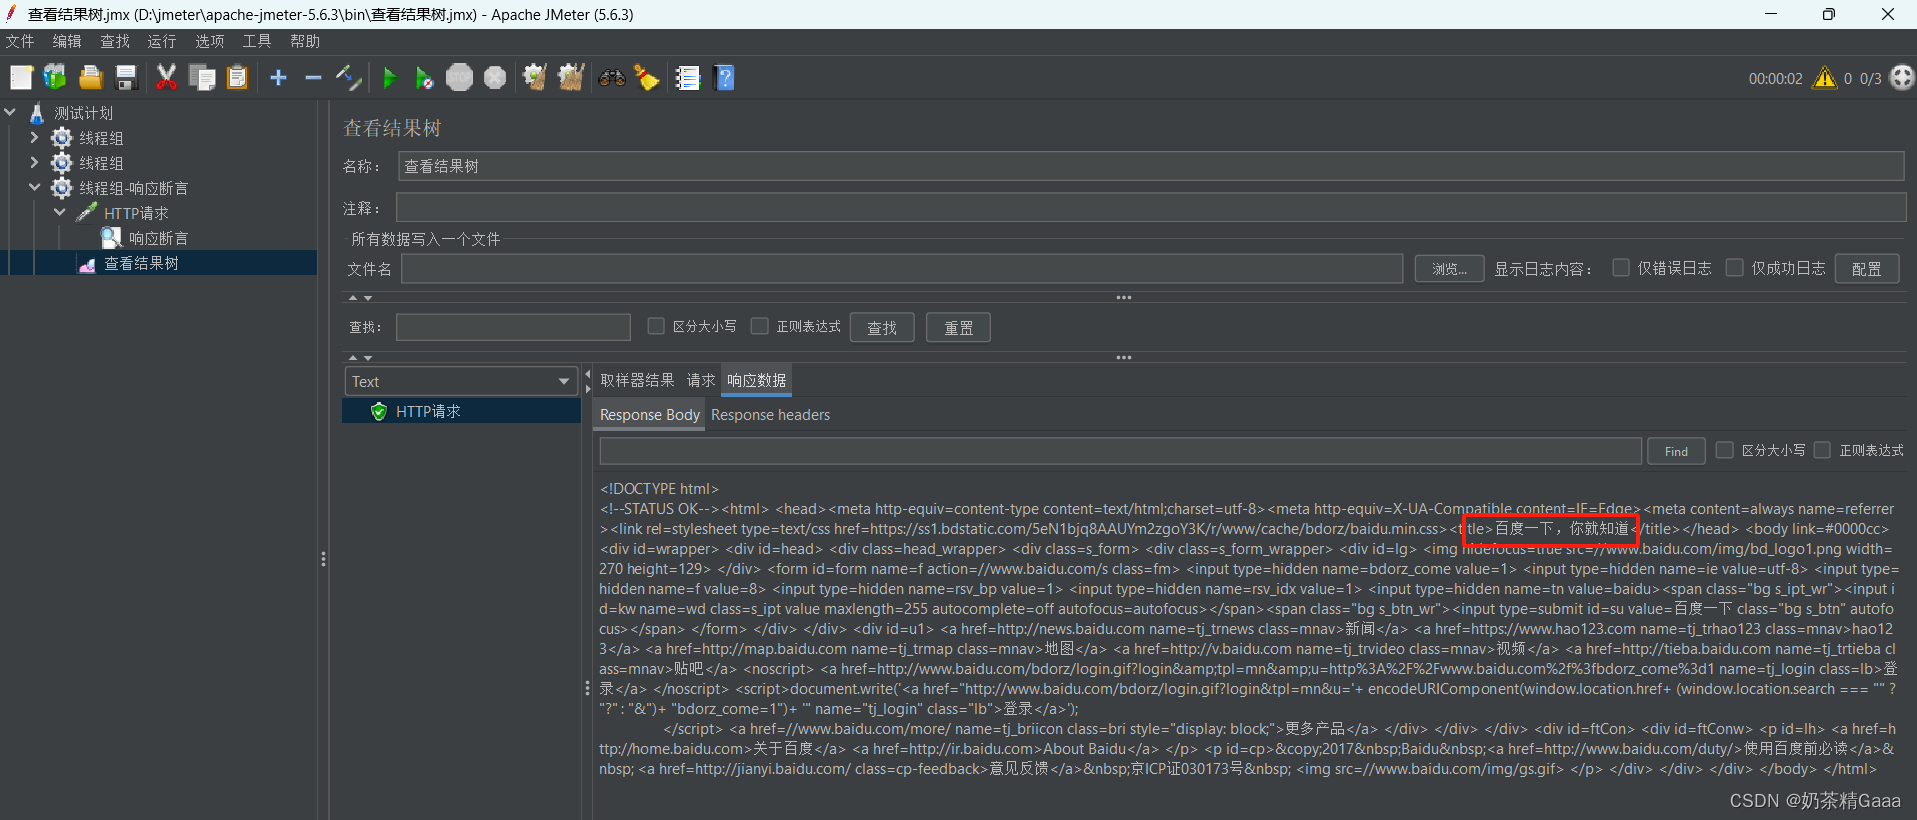The width and height of the screenshot is (1917, 820).
Task: Click the green shield icon next to HTTP请求 result
Action: [x=379, y=412]
